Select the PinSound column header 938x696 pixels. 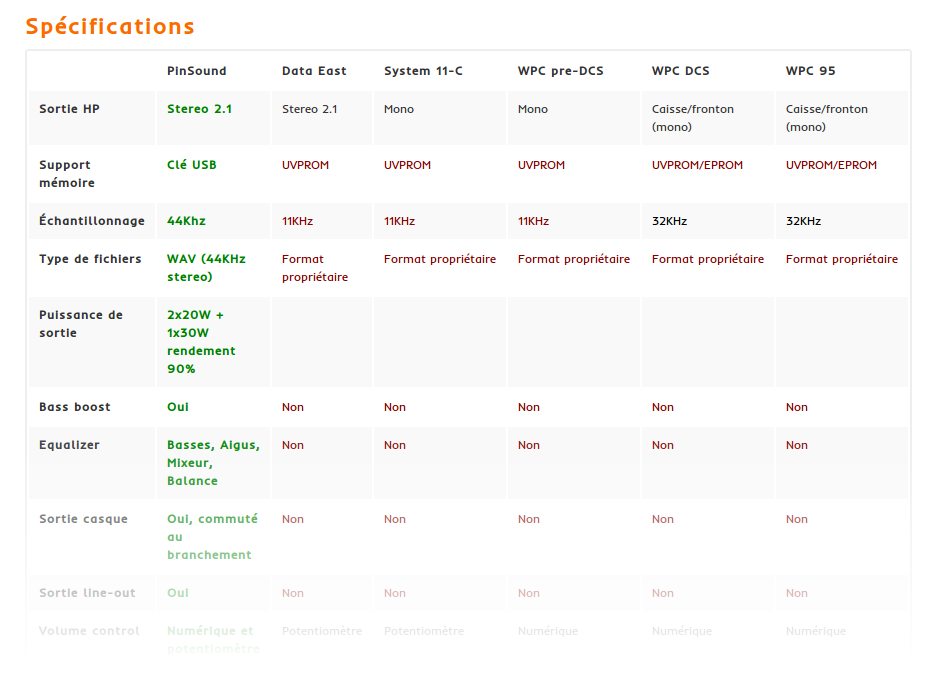click(x=196, y=71)
